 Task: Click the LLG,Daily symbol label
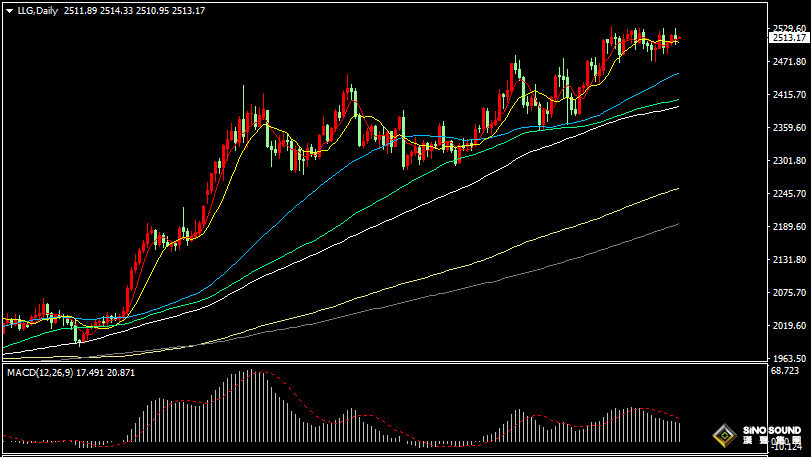(x=38, y=11)
